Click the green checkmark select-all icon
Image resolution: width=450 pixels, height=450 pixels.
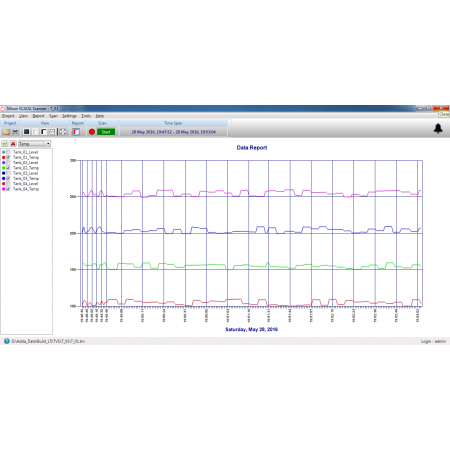click(x=5, y=144)
